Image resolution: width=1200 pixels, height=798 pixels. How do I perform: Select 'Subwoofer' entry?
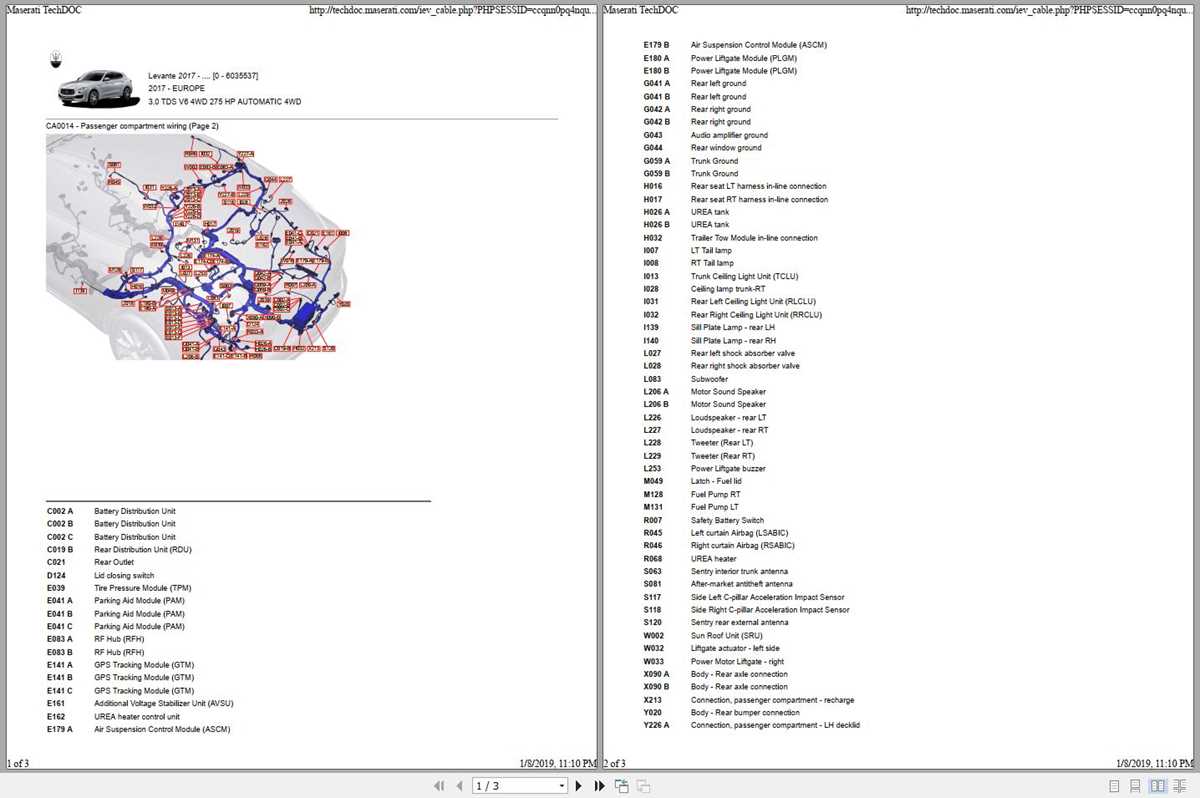(x=709, y=379)
